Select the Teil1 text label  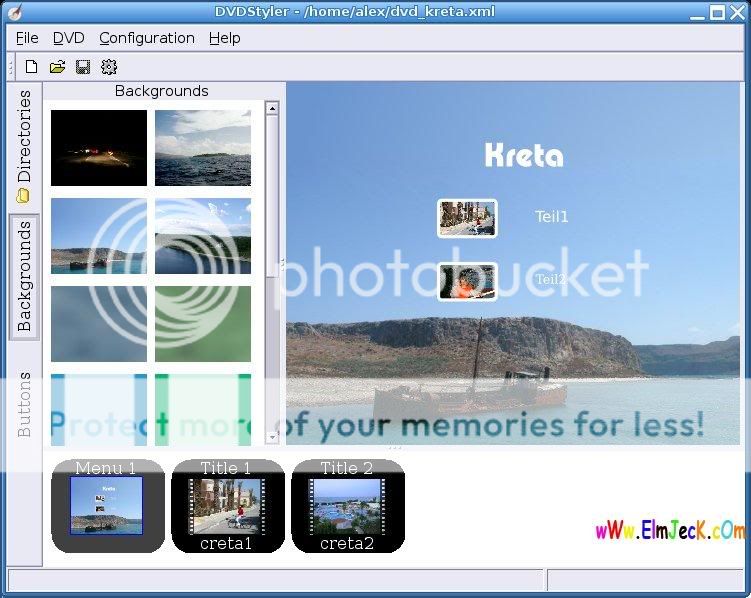coord(552,217)
